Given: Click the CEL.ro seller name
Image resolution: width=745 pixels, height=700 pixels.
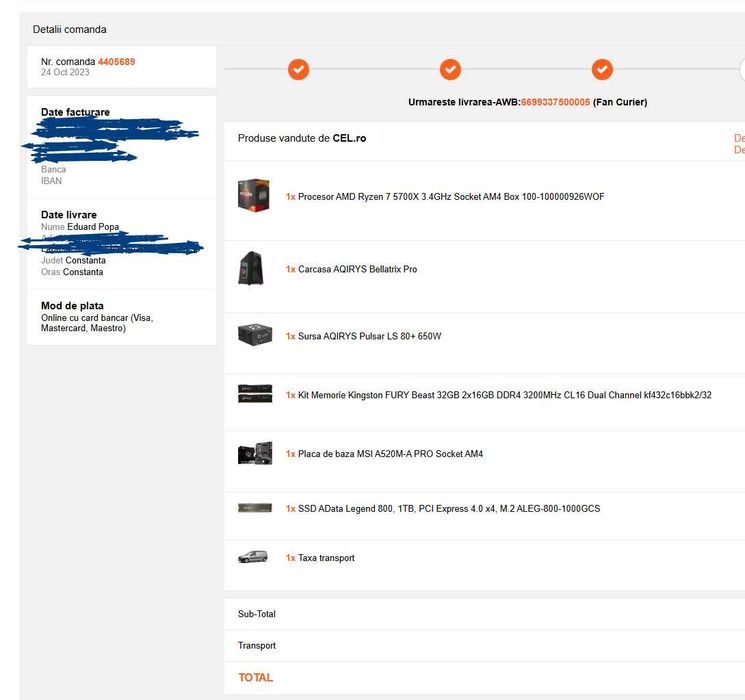Looking at the screenshot, I should tap(349, 138).
